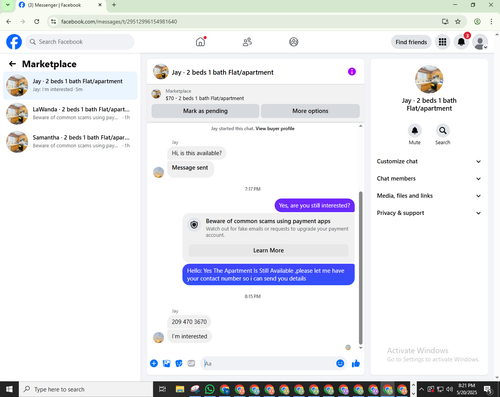Open the Windows notification center icon
This screenshot has height=397, width=500.
click(x=488, y=389)
